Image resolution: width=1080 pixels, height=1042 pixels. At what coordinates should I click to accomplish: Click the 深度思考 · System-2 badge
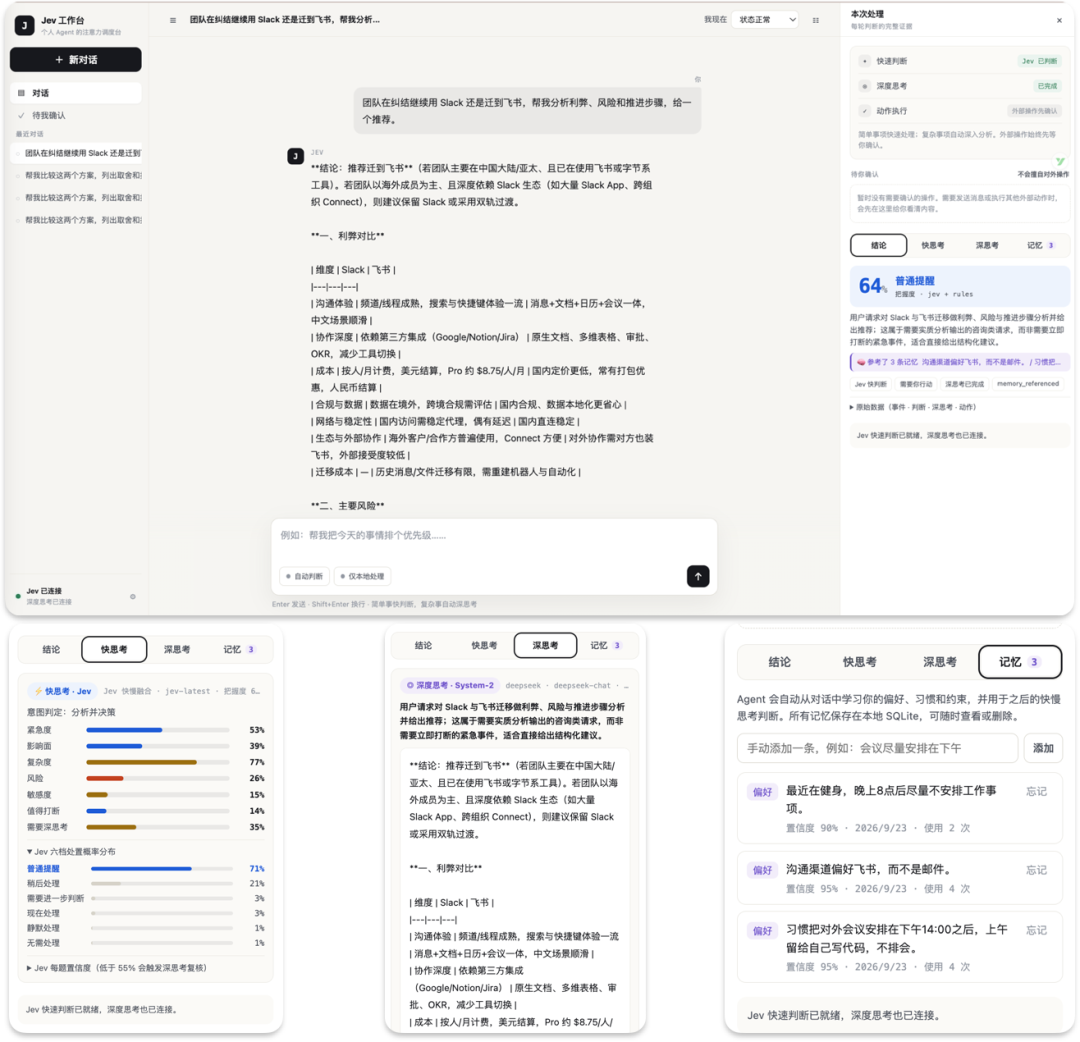click(450, 685)
